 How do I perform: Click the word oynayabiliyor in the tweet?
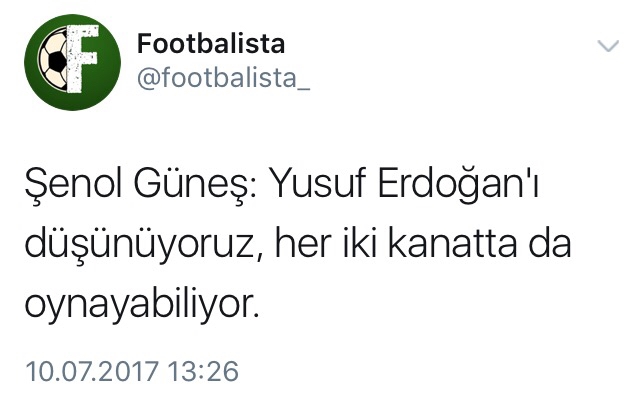click(x=142, y=305)
